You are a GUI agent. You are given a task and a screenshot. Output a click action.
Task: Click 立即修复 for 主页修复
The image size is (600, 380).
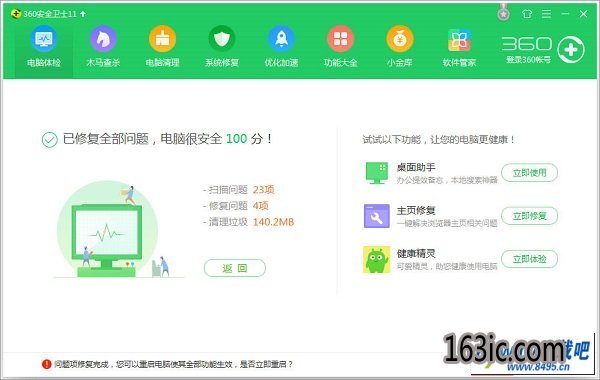pyautogui.click(x=529, y=216)
